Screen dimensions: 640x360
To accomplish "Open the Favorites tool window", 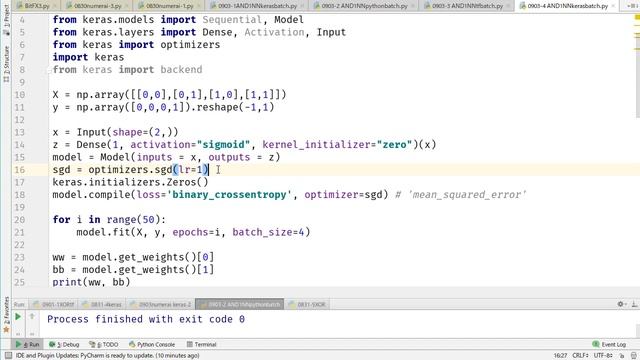I will pyautogui.click(x=6, y=314).
